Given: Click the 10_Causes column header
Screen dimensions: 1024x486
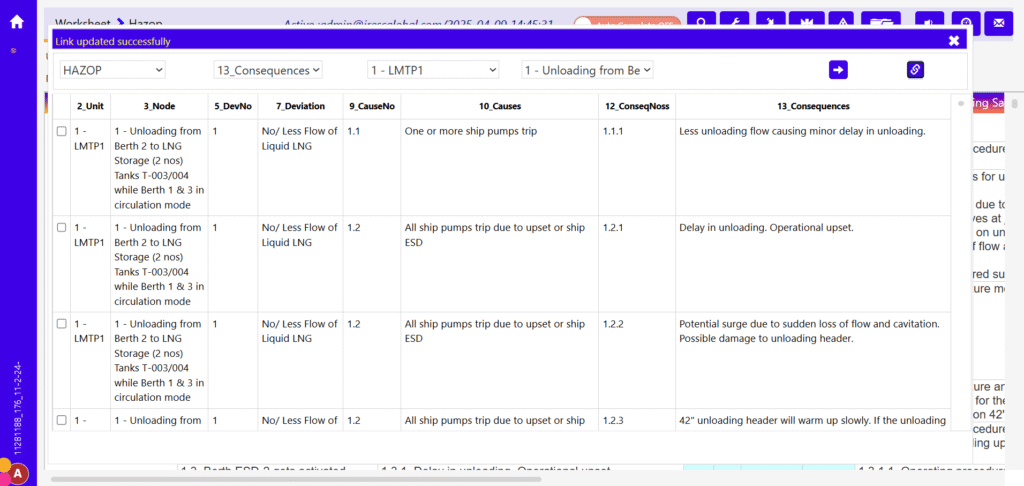Looking at the screenshot, I should point(499,106).
